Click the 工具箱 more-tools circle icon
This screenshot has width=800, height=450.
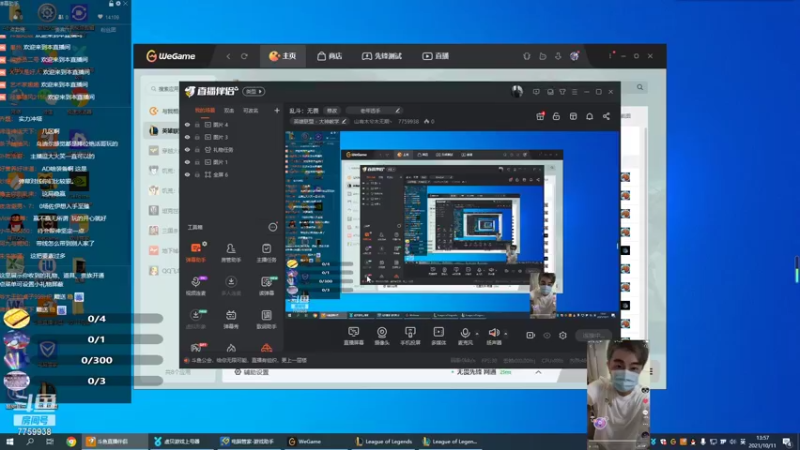(x=272, y=227)
